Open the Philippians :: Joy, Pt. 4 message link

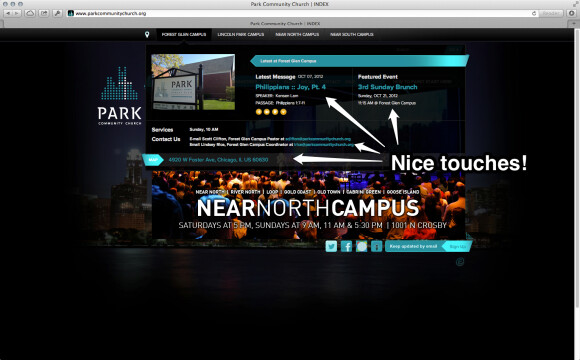coord(291,87)
